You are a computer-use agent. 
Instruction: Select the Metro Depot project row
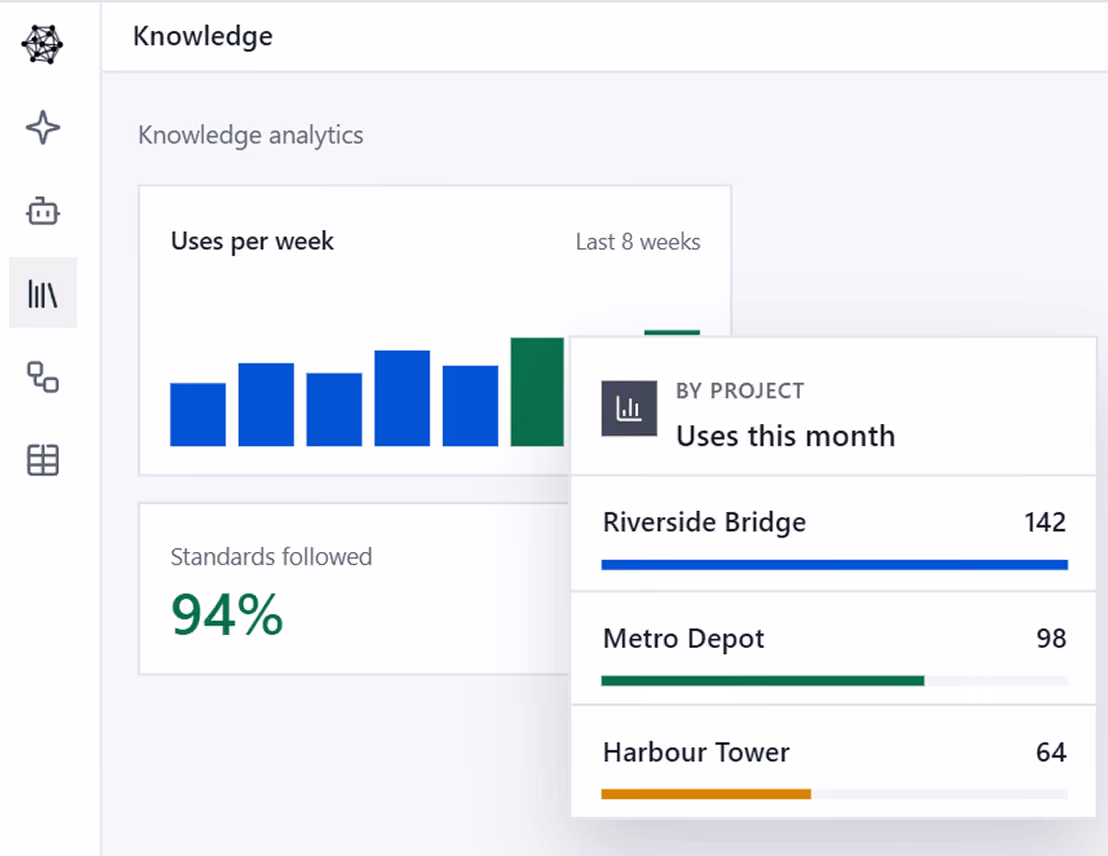tap(834, 648)
